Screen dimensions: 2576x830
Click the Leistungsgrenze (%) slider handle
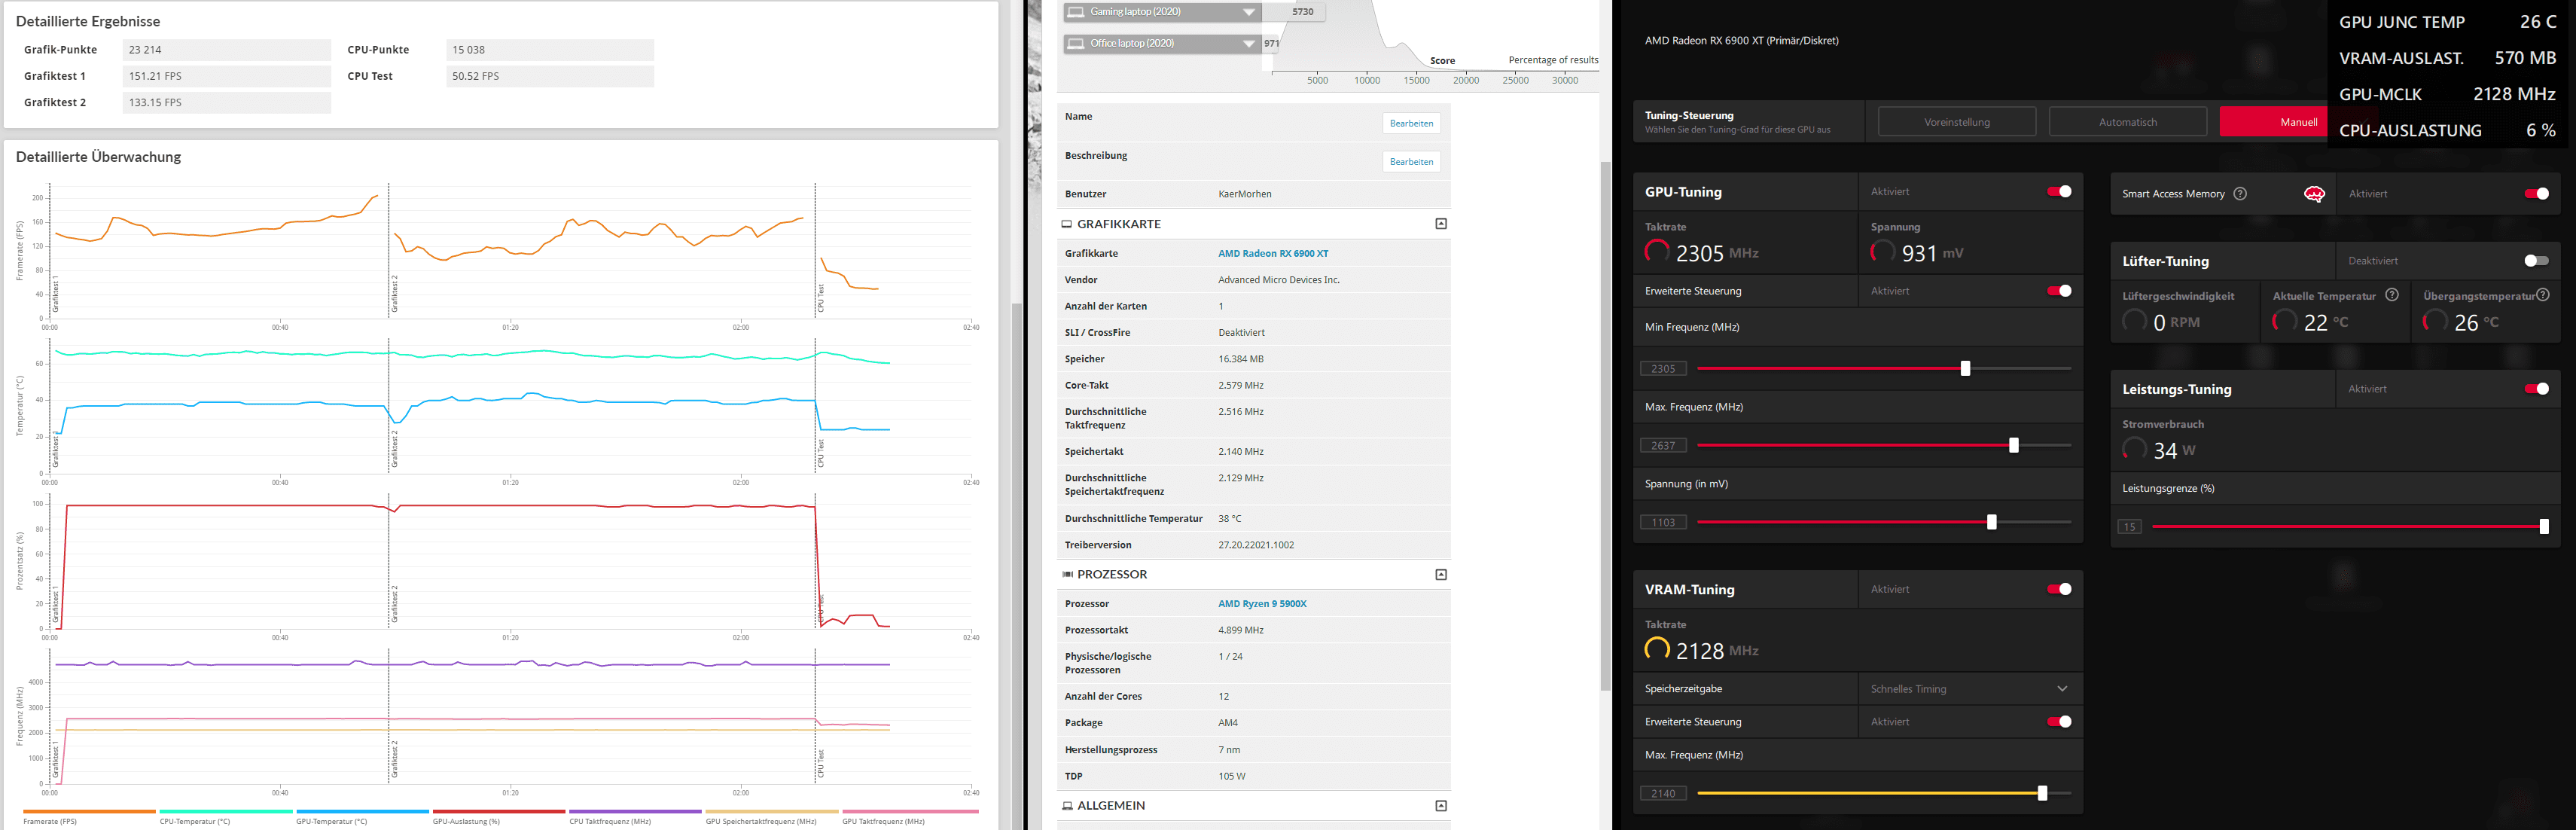coord(2544,526)
